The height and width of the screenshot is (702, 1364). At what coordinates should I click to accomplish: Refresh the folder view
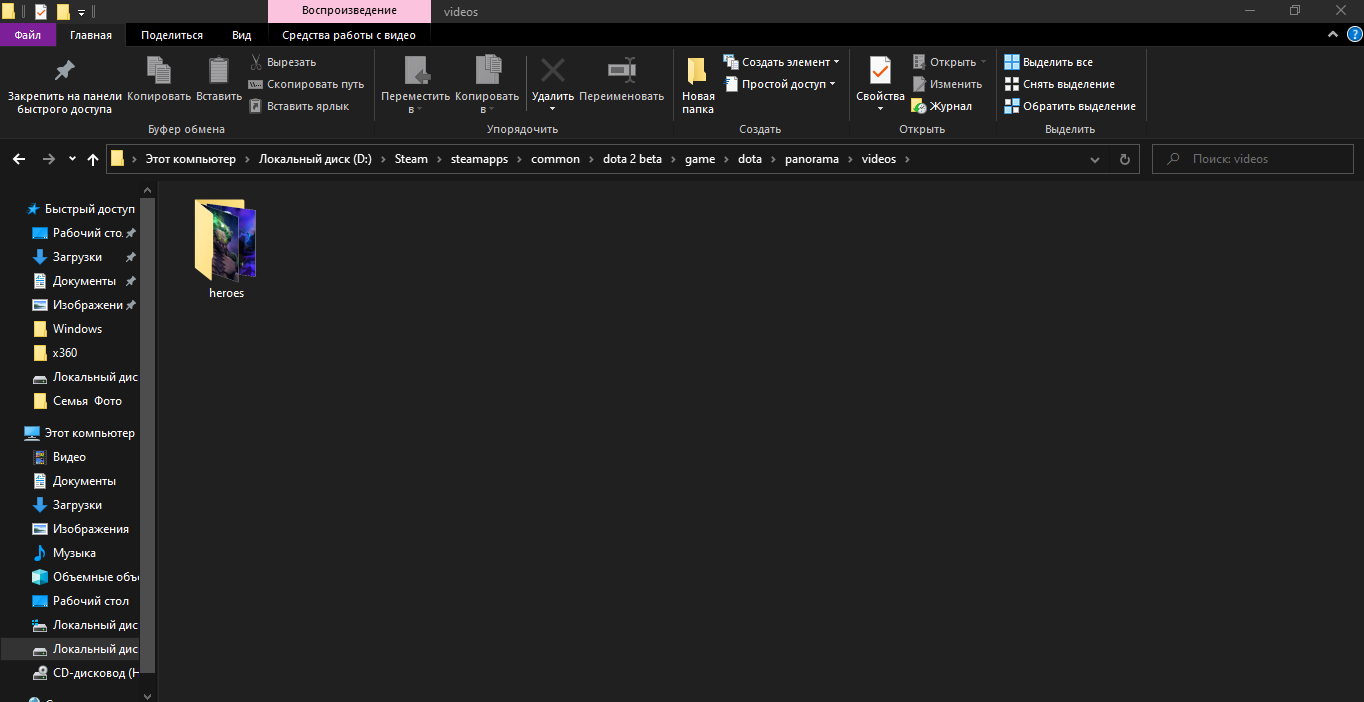pos(1124,159)
